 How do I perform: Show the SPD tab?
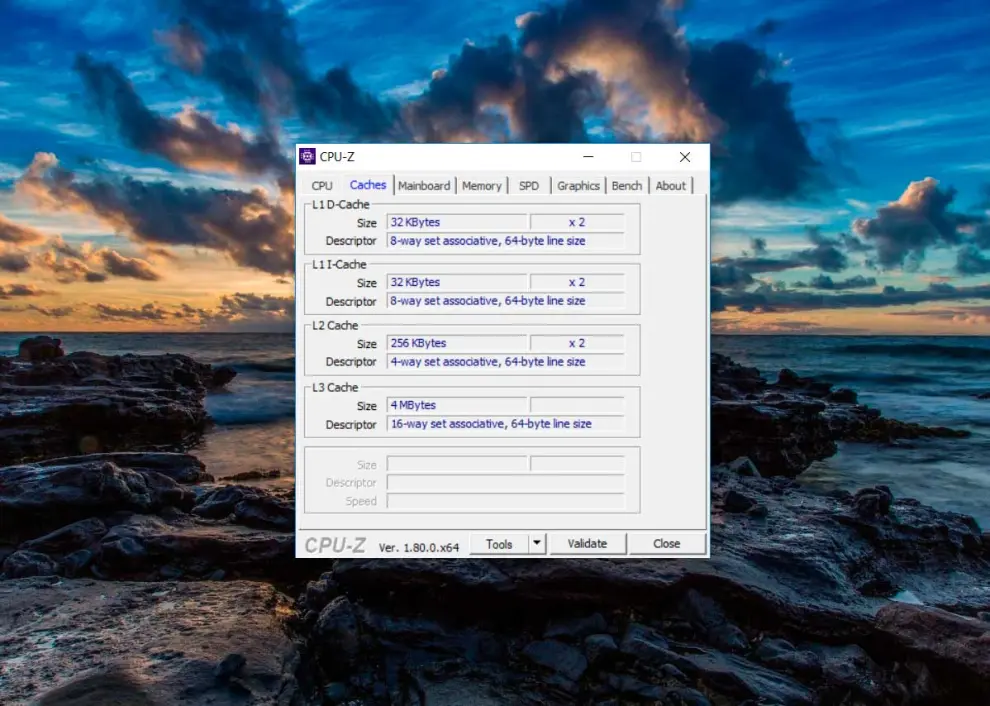click(529, 185)
